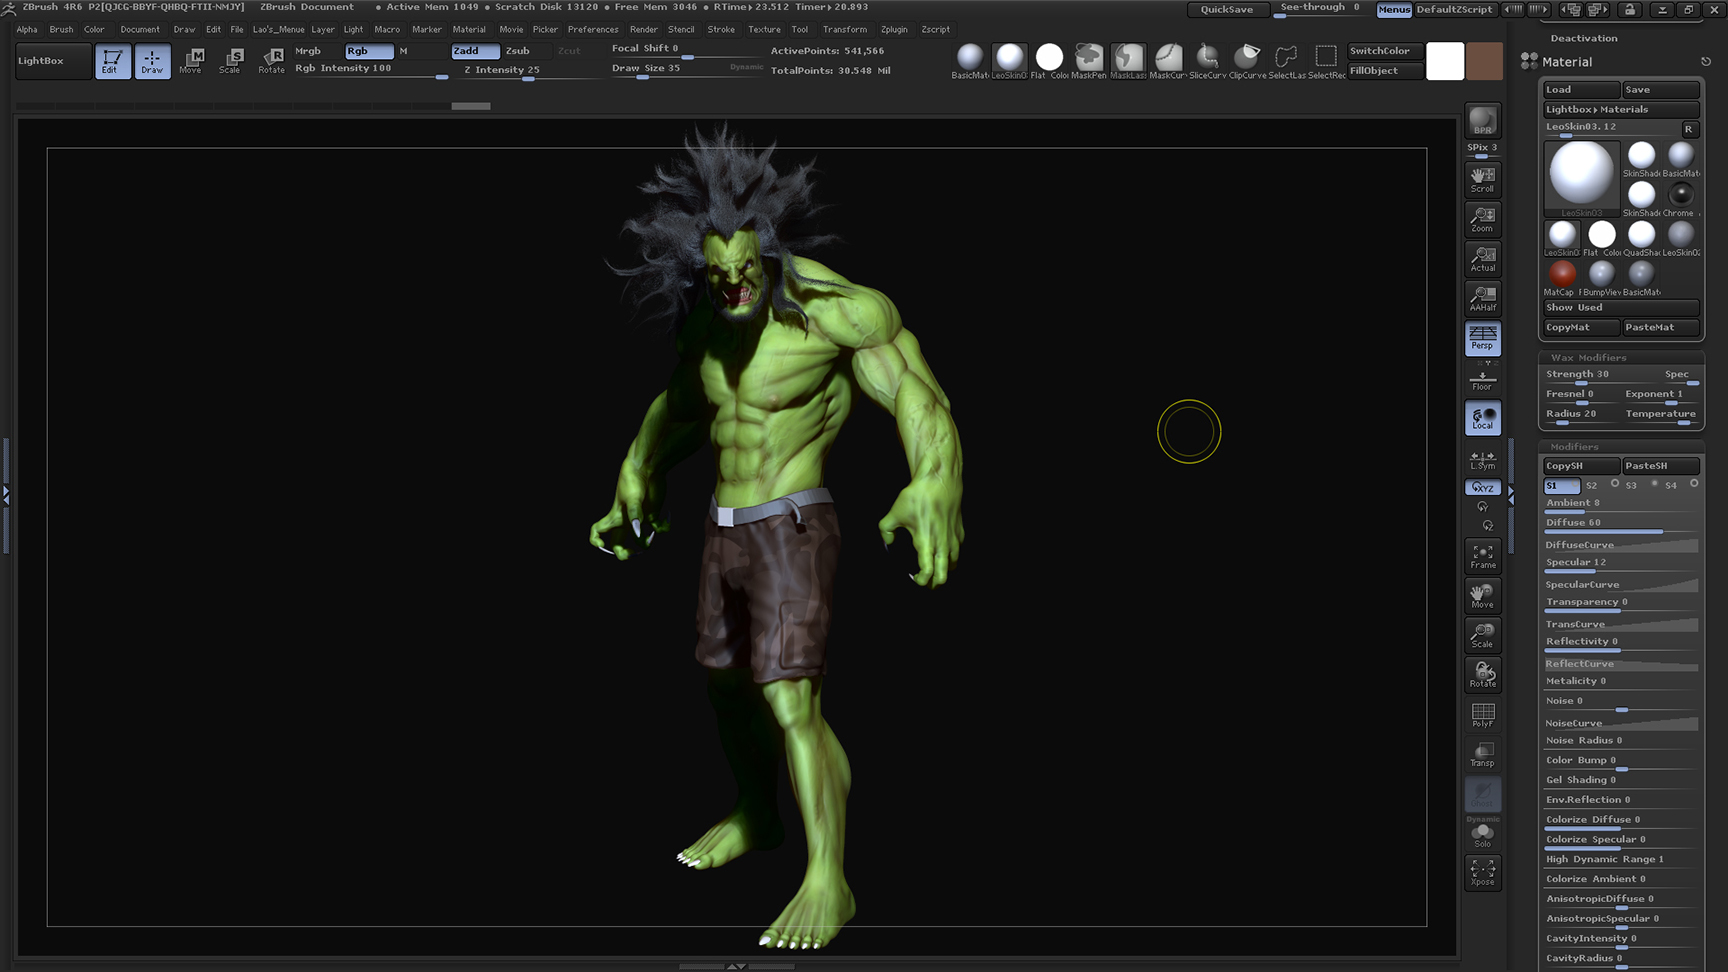Toggle PolyF polyframe display
1728x972 pixels.
pos(1483,714)
